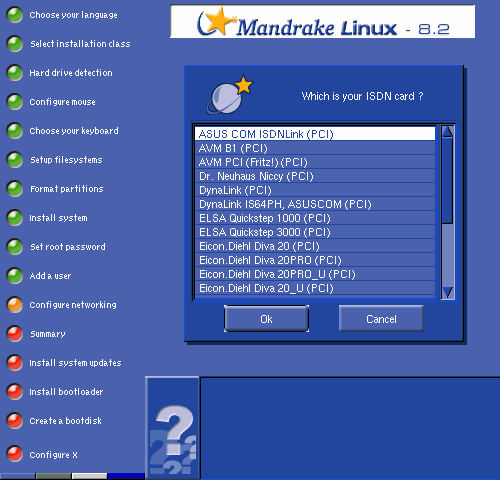Image resolution: width=500 pixels, height=480 pixels.
Task: Click the green bullet beside Setup filesystems
Action: click(15, 160)
